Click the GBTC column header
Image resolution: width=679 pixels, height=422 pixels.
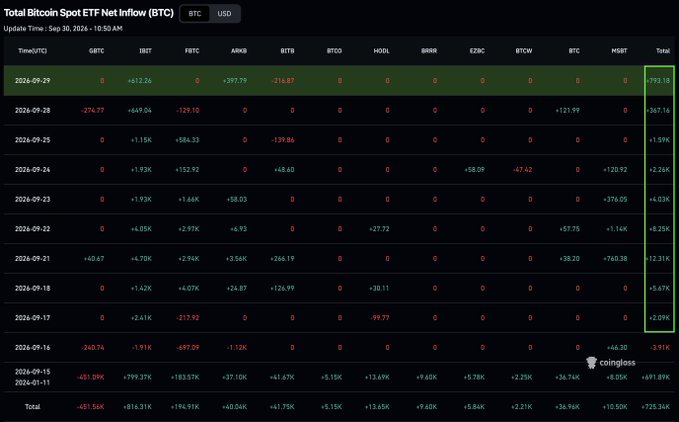click(x=97, y=51)
